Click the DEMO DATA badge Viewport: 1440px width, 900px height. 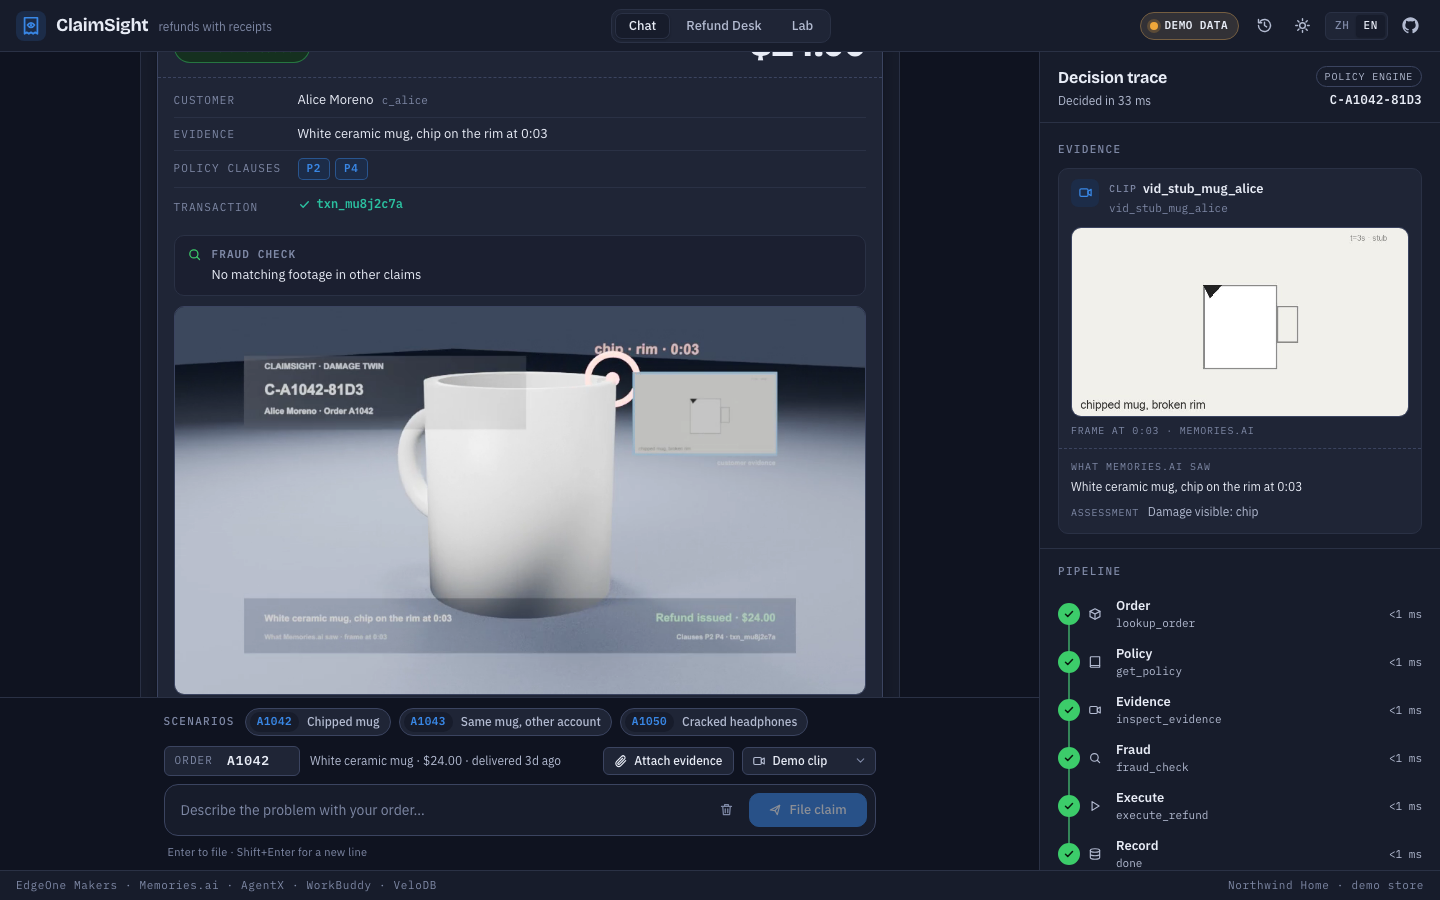pyautogui.click(x=1189, y=26)
